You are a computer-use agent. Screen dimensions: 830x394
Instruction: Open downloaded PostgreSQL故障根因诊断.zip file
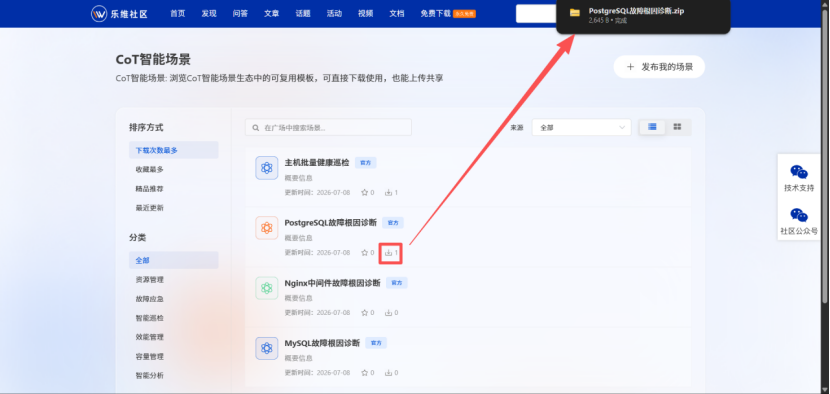tap(636, 11)
